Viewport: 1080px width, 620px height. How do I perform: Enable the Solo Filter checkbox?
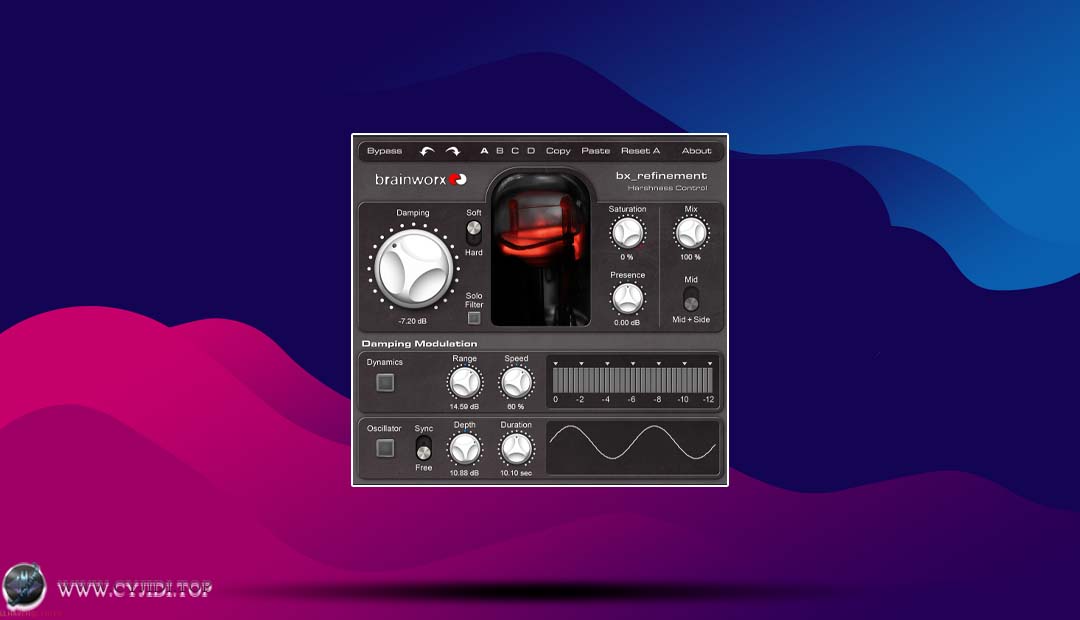pyautogui.click(x=474, y=318)
